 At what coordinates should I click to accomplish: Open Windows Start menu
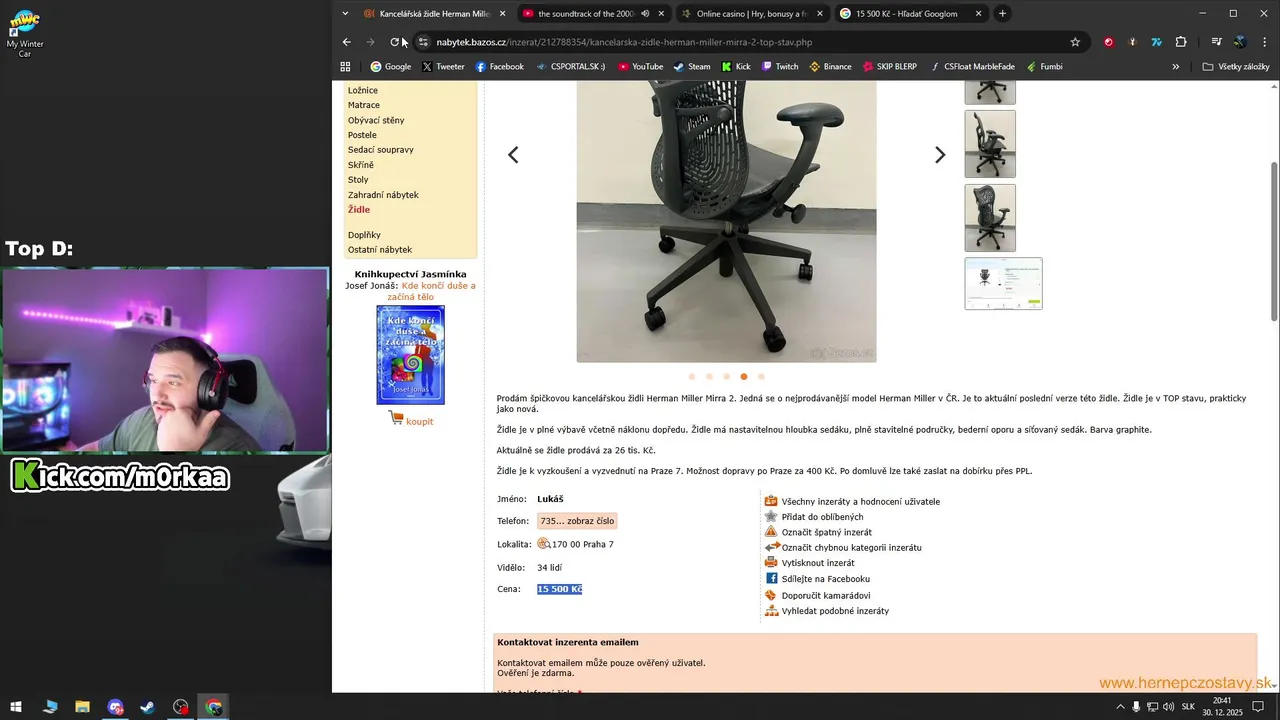coord(17,707)
